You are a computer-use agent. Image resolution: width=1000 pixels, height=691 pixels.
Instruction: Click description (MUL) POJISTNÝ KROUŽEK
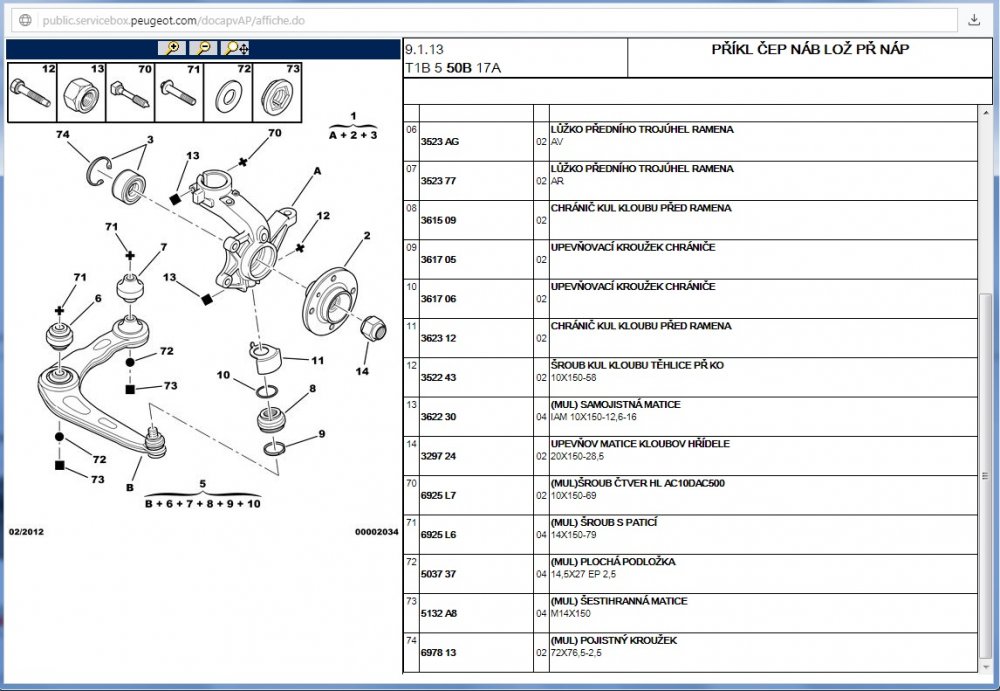coord(614,641)
